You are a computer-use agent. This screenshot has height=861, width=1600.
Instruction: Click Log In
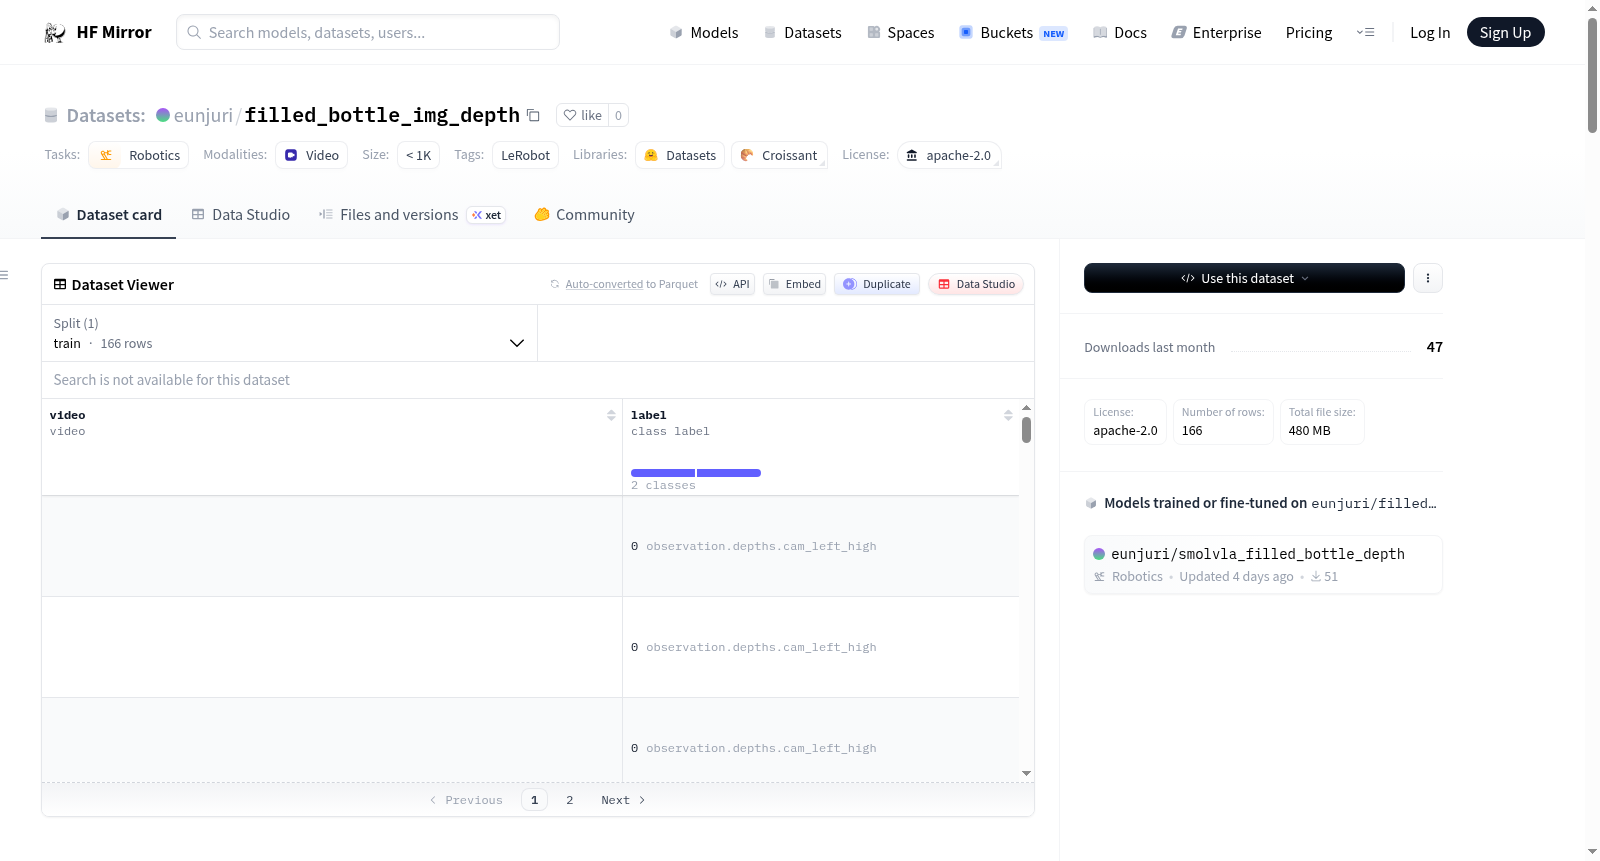coord(1430,33)
